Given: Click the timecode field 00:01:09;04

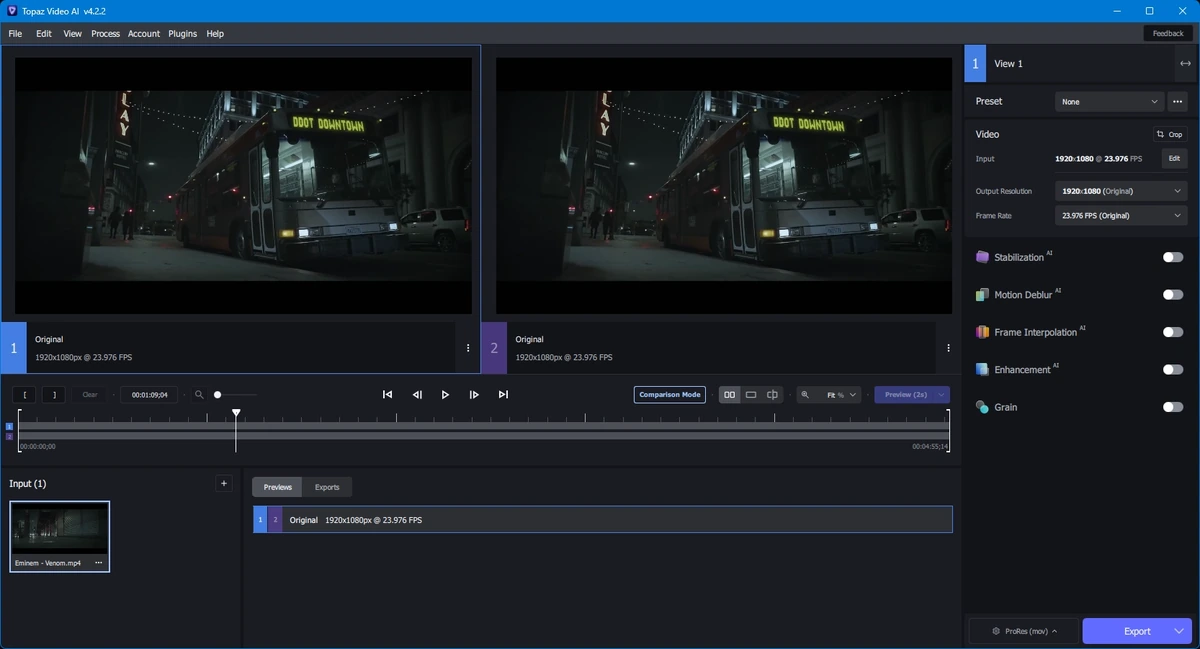Looking at the screenshot, I should pyautogui.click(x=150, y=395).
